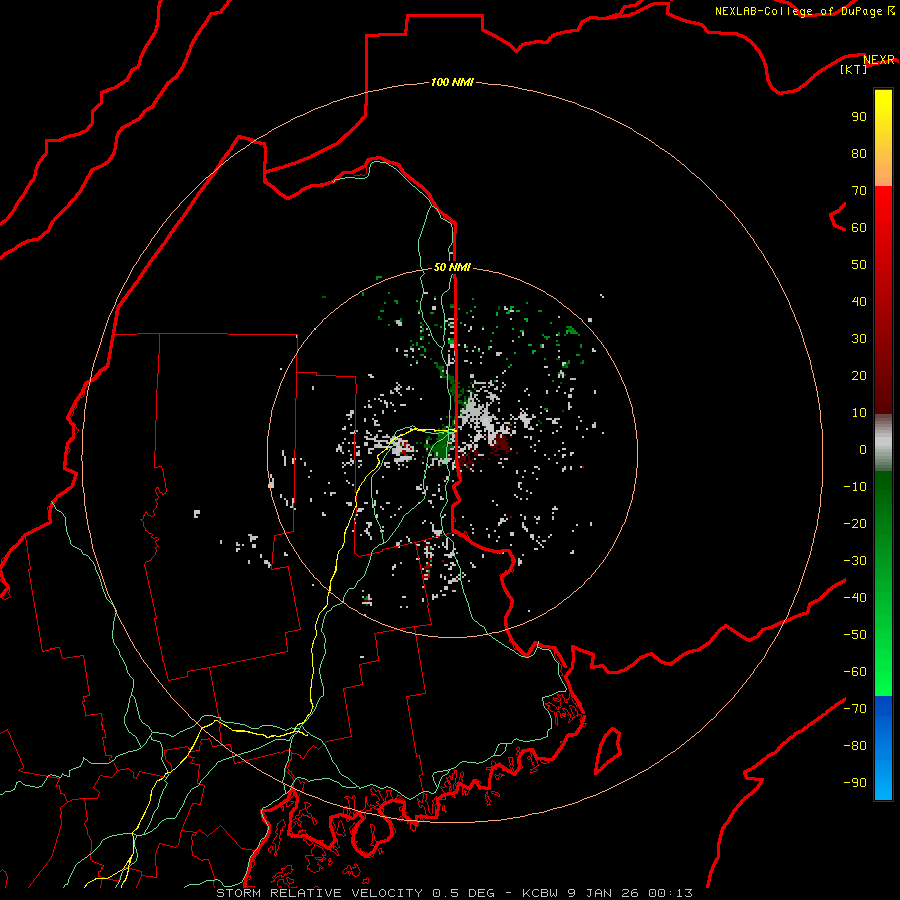Select the 0 value on velocity scale

click(863, 449)
